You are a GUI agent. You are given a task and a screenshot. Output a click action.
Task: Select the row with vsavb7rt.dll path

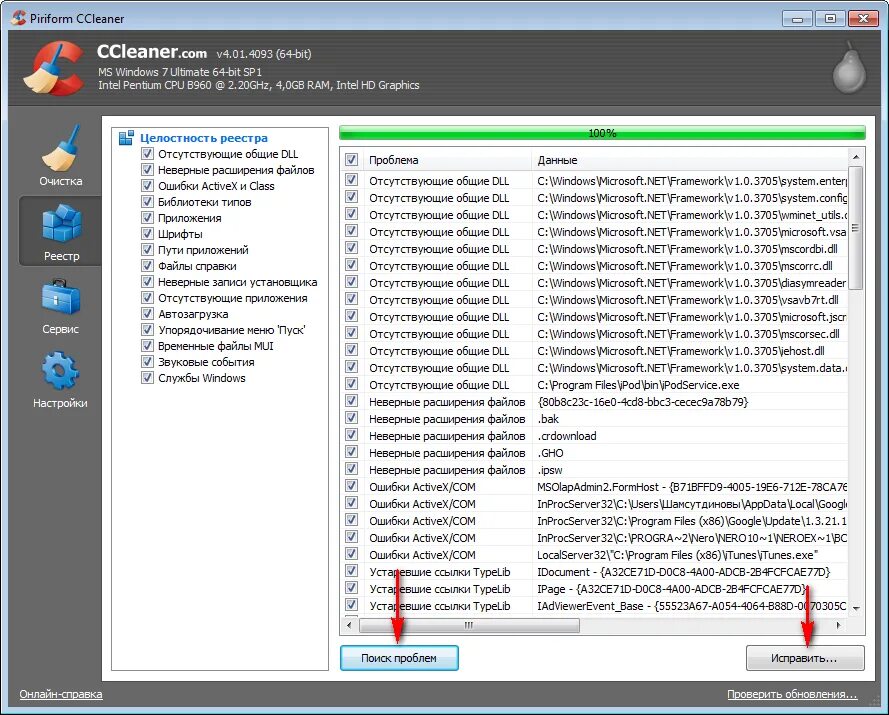(594, 299)
